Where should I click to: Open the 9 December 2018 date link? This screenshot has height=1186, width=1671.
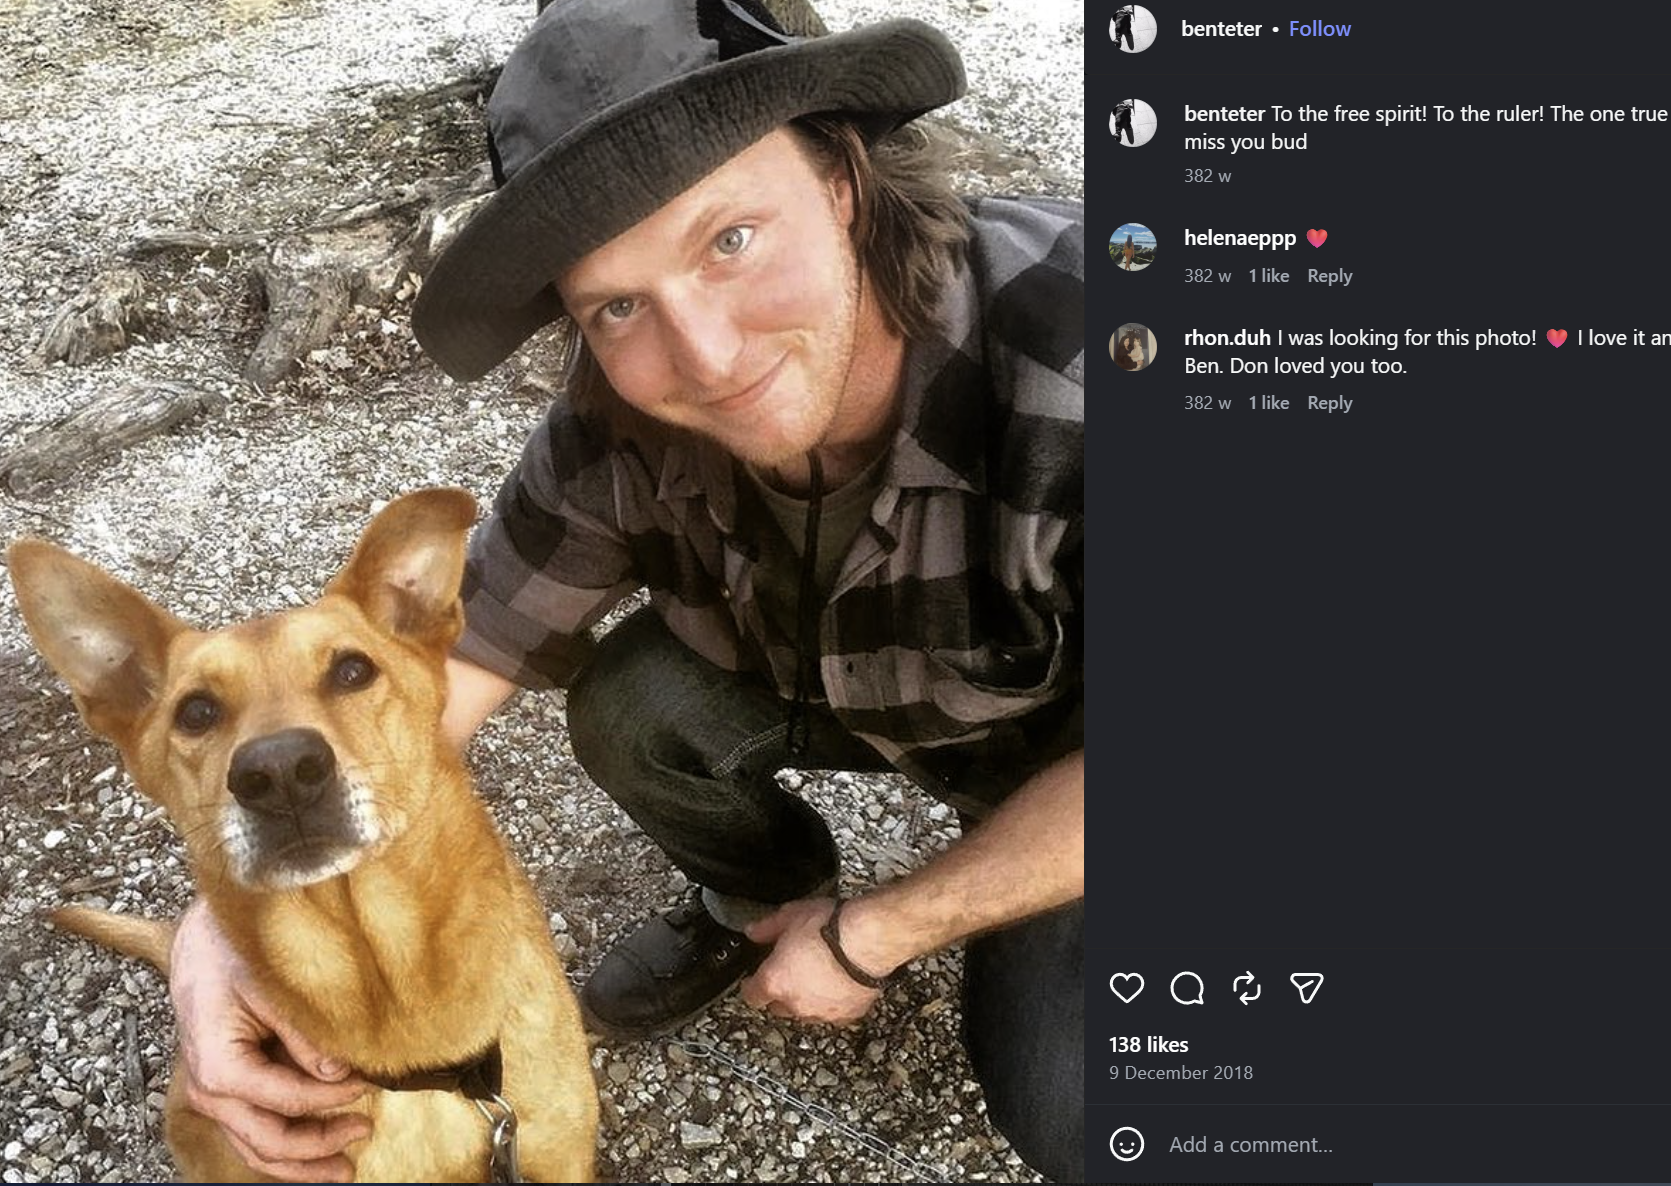[1180, 1073]
